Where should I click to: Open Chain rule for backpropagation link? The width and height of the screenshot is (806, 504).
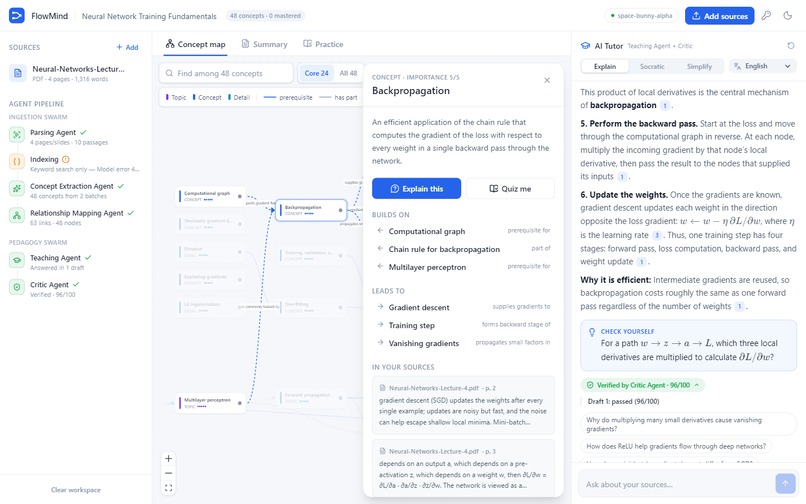point(463,249)
